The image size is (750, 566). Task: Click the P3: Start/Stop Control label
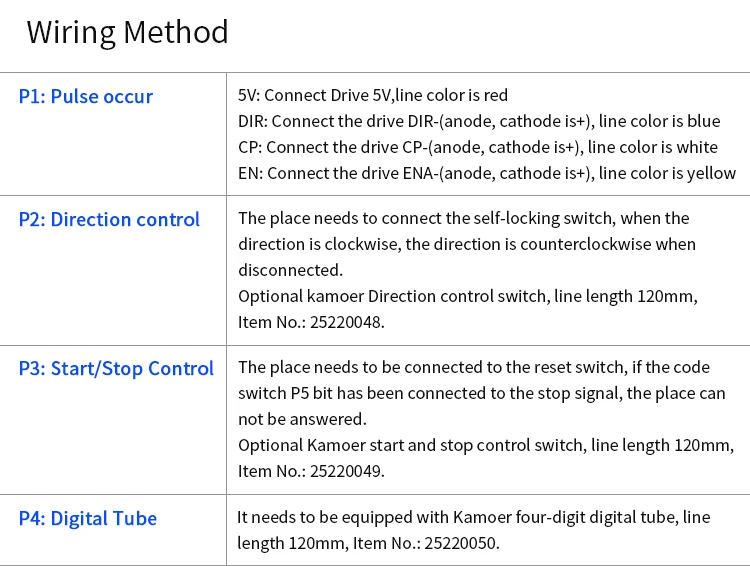116,368
